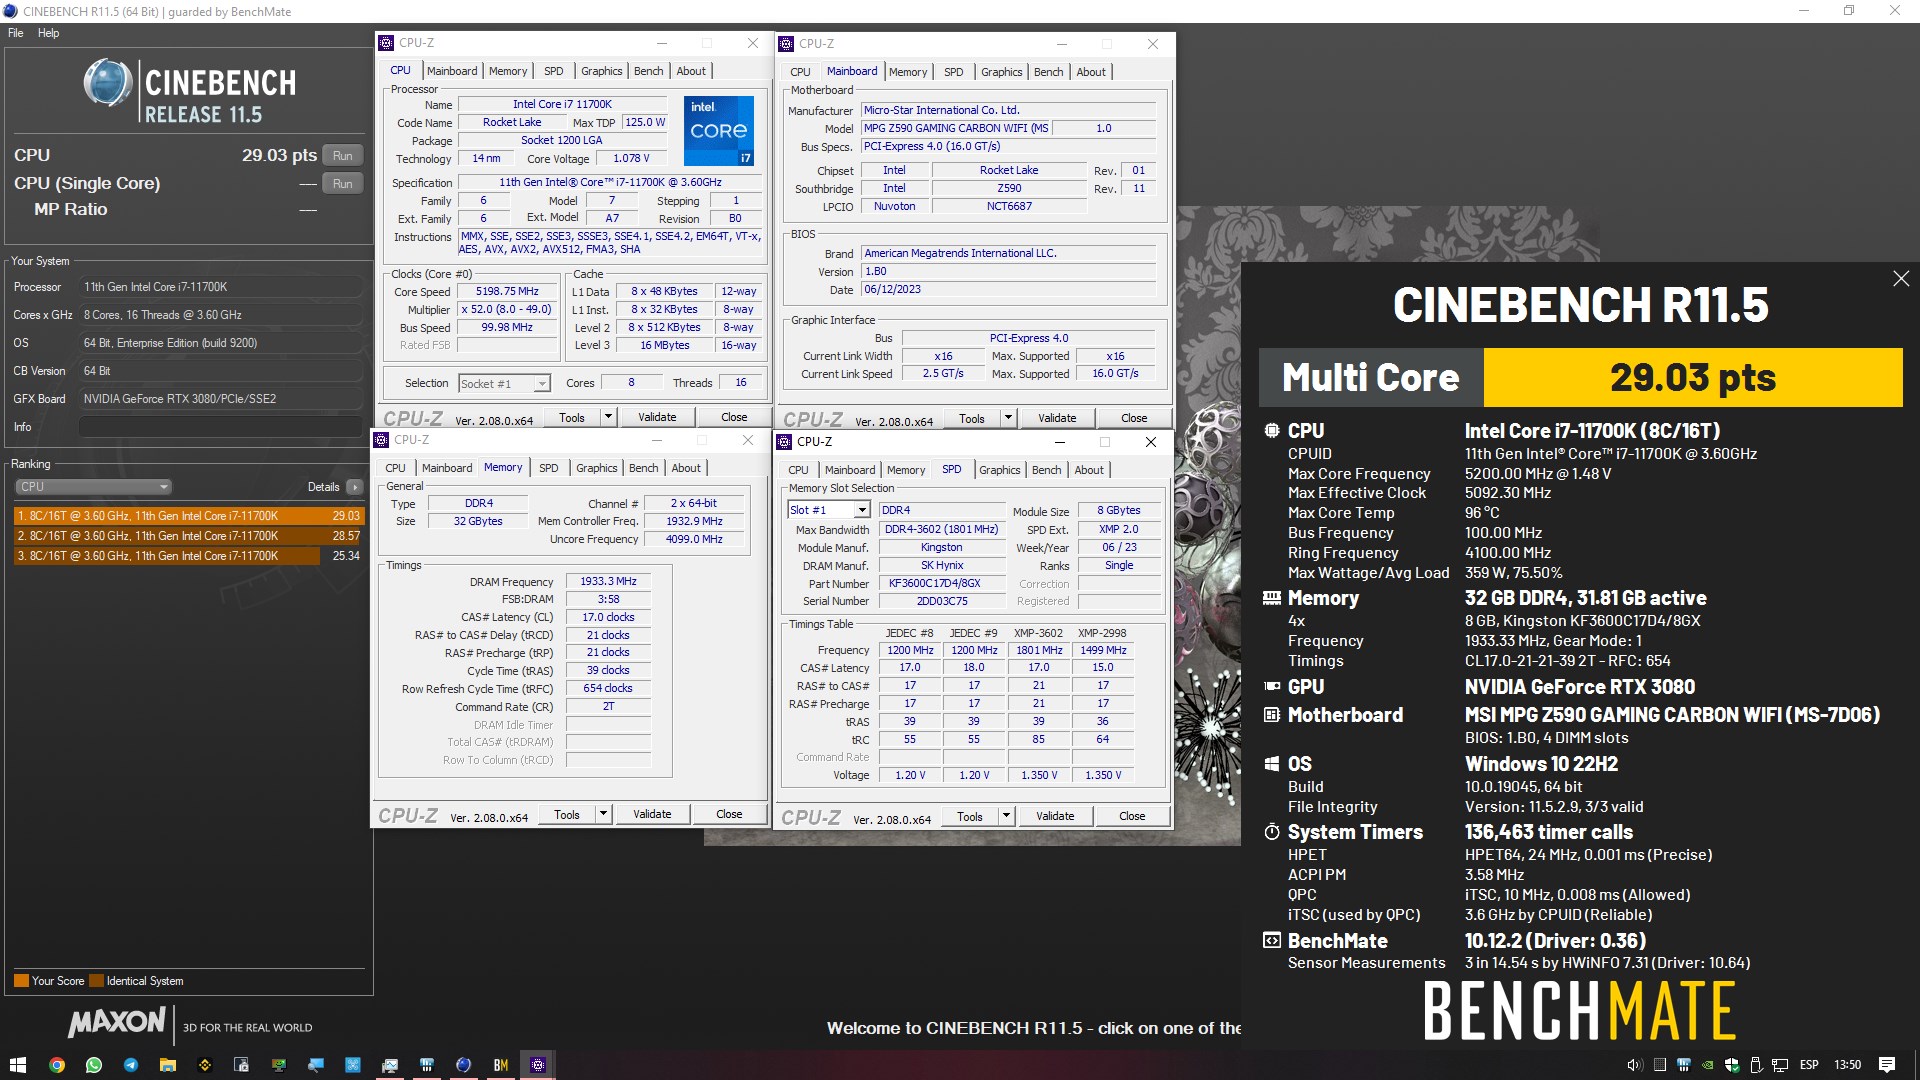This screenshot has width=1920, height=1080.
Task: Click the safely remove hardware USB tray icon
Action: pyautogui.click(x=1756, y=1065)
